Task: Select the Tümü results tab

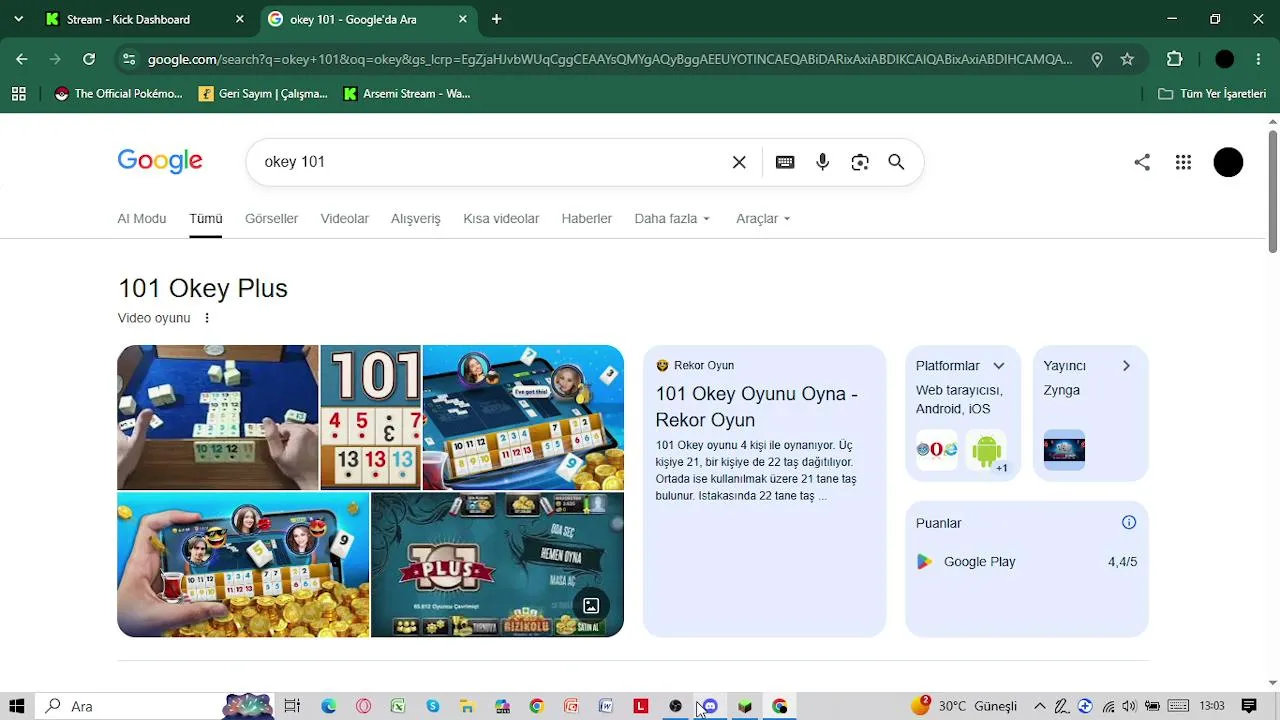Action: tap(206, 218)
